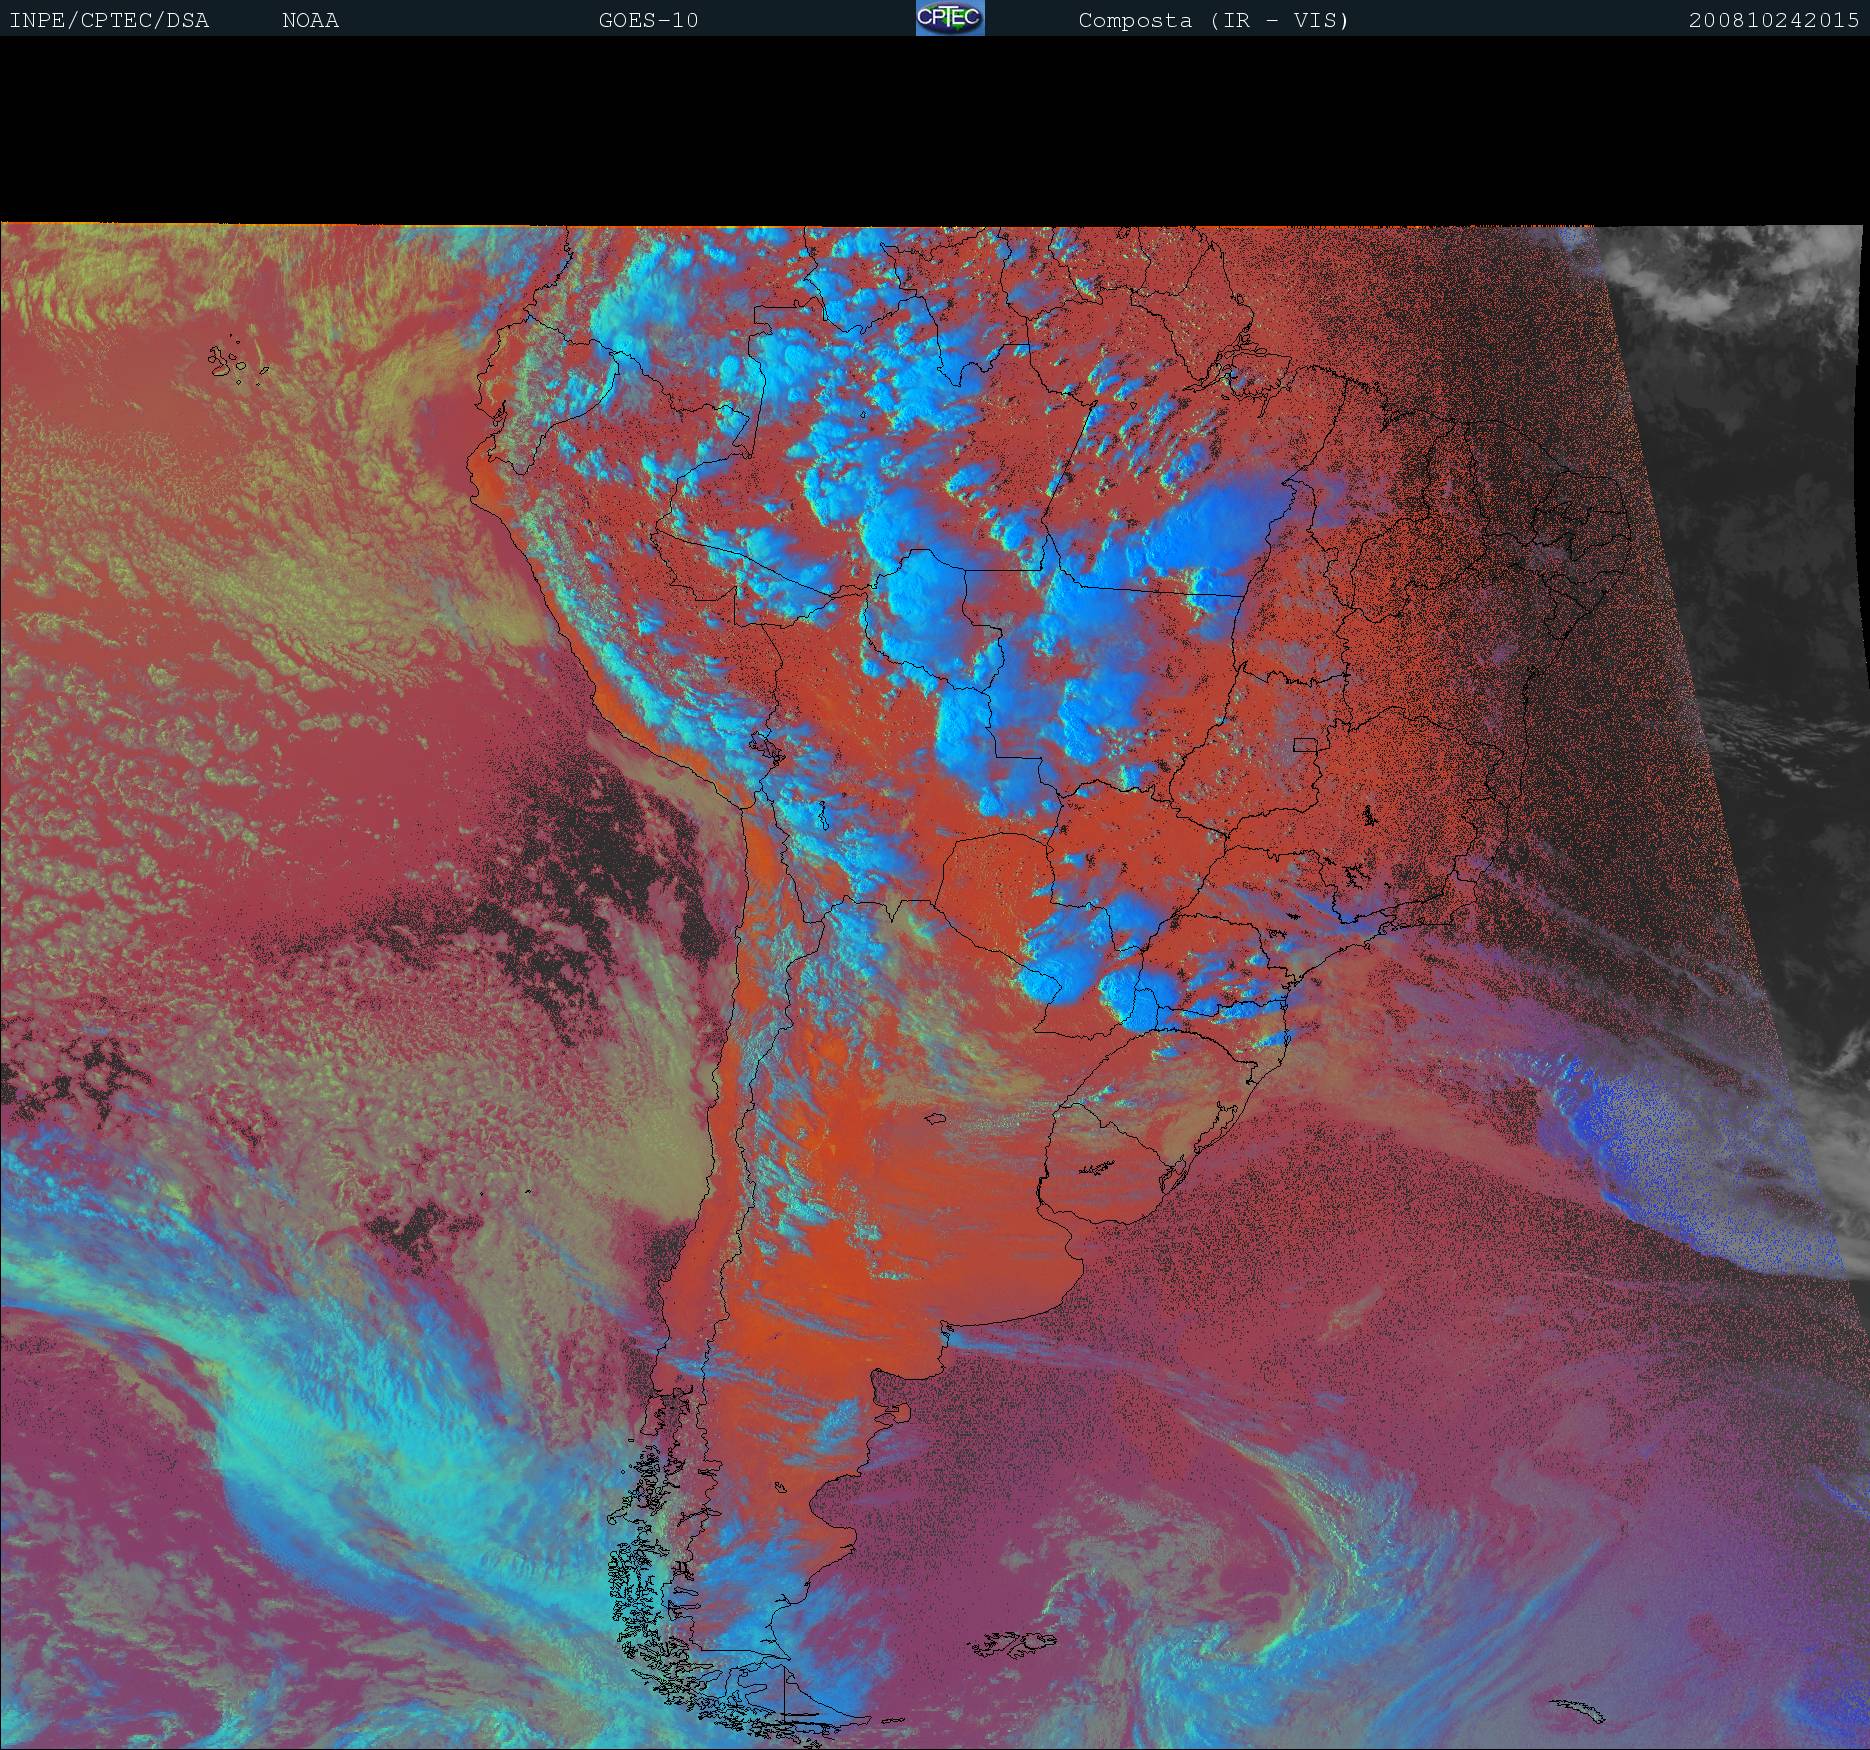Click the NOAA label in the header

[311, 21]
